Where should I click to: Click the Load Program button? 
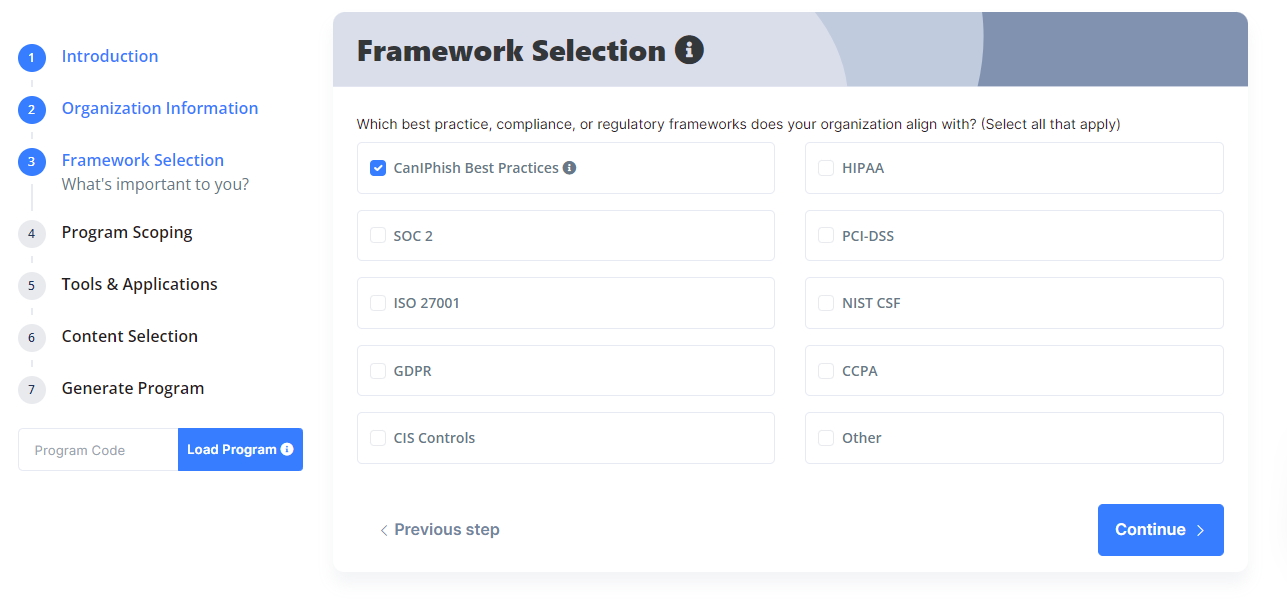click(x=240, y=450)
